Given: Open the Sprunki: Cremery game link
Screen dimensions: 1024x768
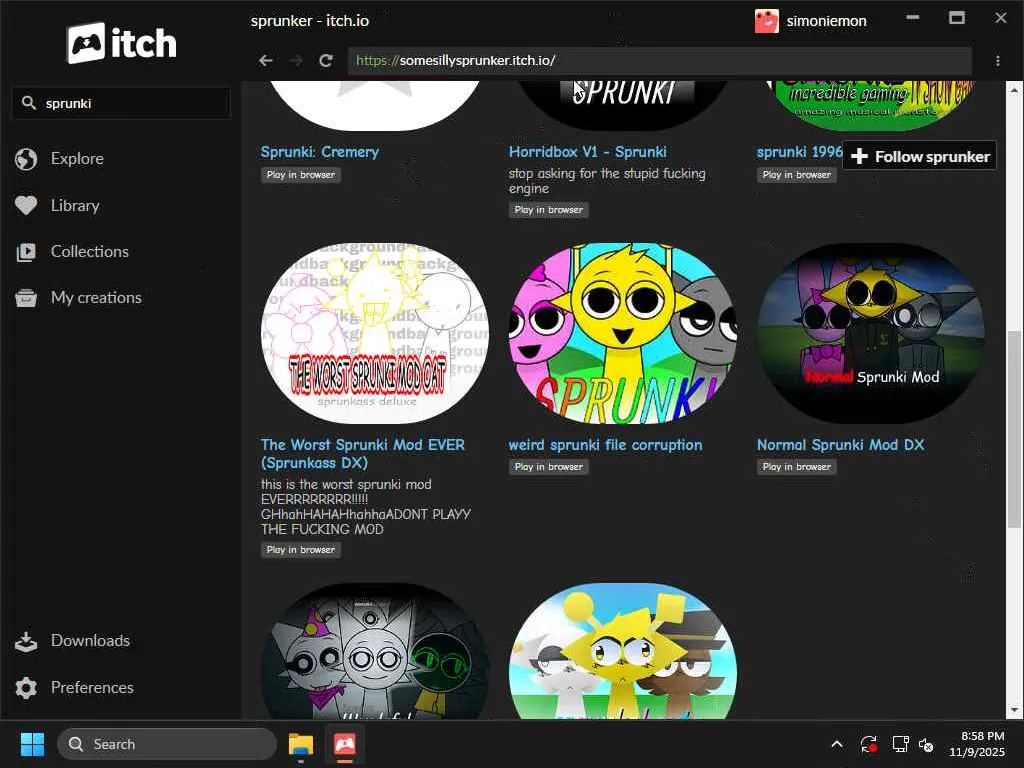Looking at the screenshot, I should click(x=320, y=152).
